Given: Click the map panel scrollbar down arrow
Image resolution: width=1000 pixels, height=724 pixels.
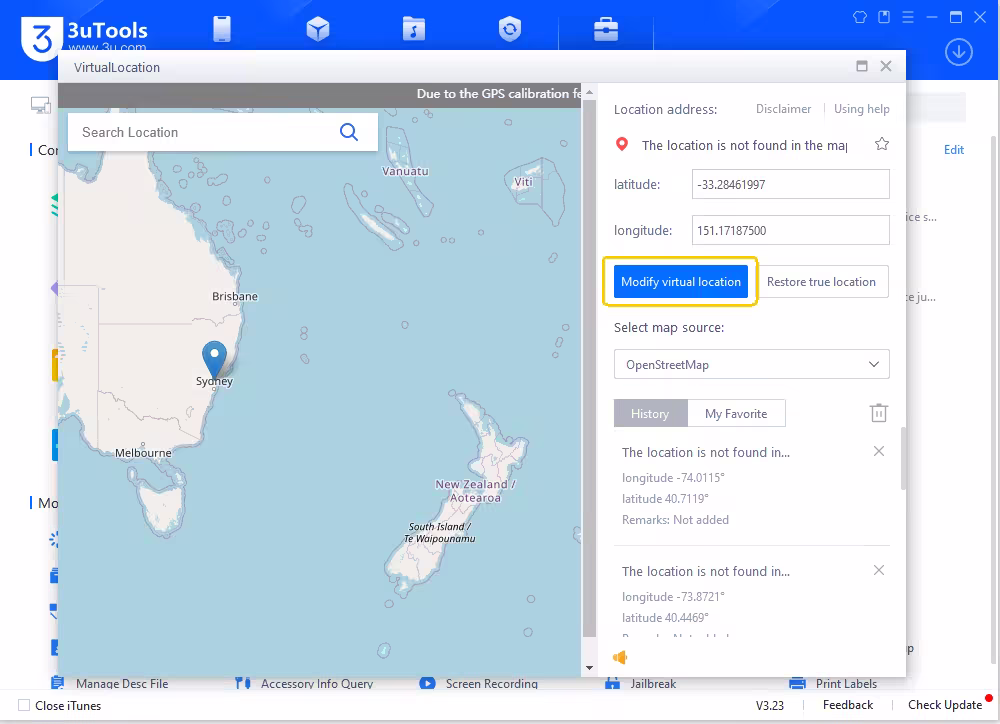Looking at the screenshot, I should coord(589,668).
